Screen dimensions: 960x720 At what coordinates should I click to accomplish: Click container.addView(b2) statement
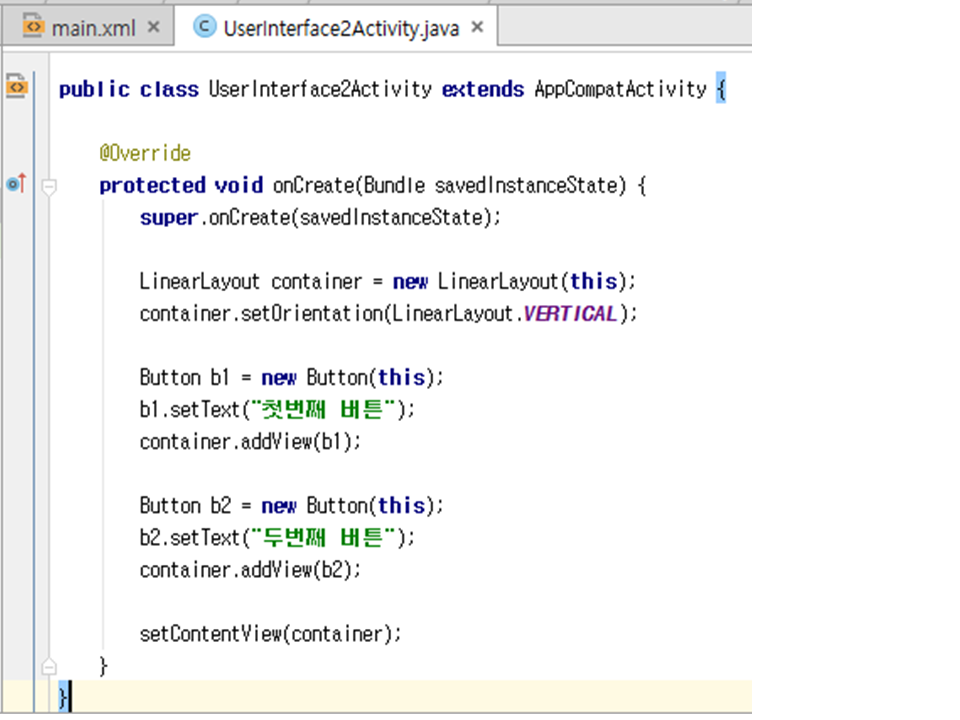point(250,569)
